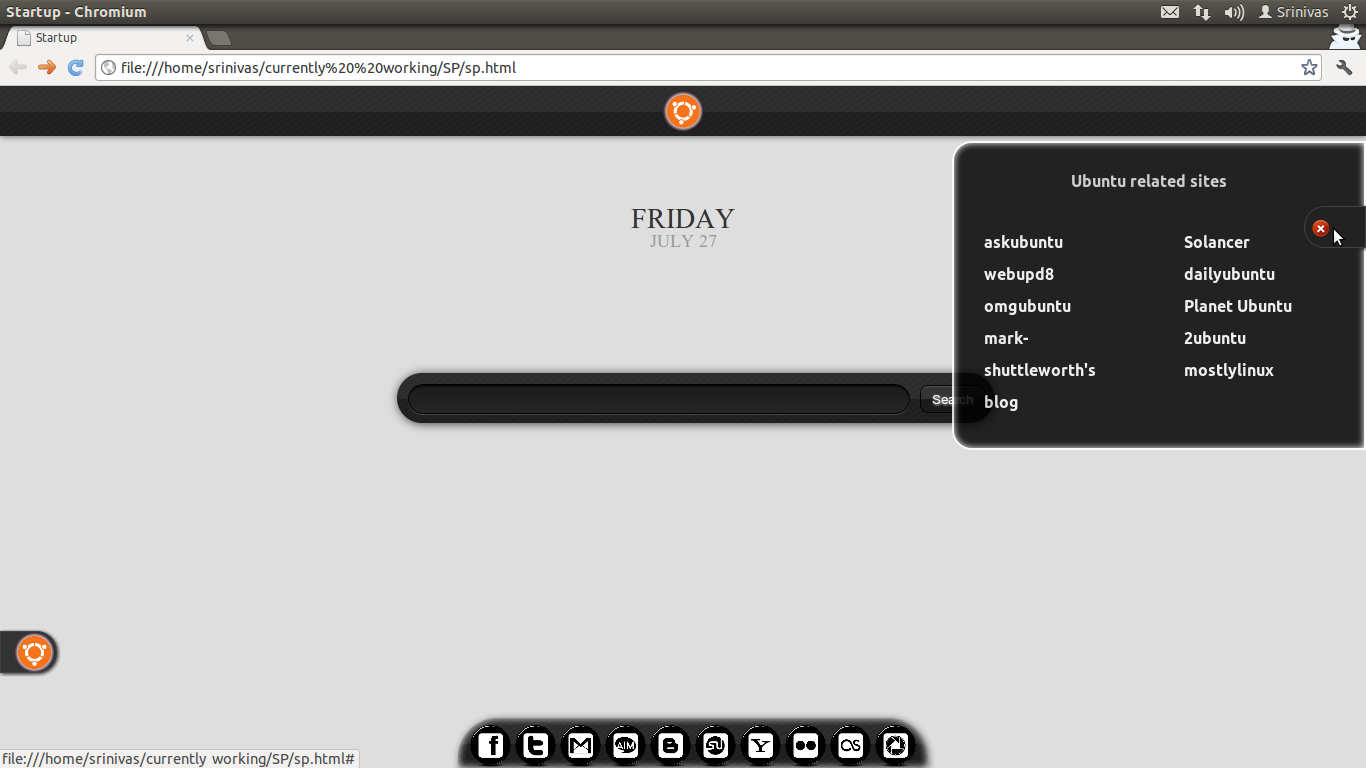The image size is (1366, 768).
Task: Close the Ubuntu related sites panel
Action: coord(1320,228)
